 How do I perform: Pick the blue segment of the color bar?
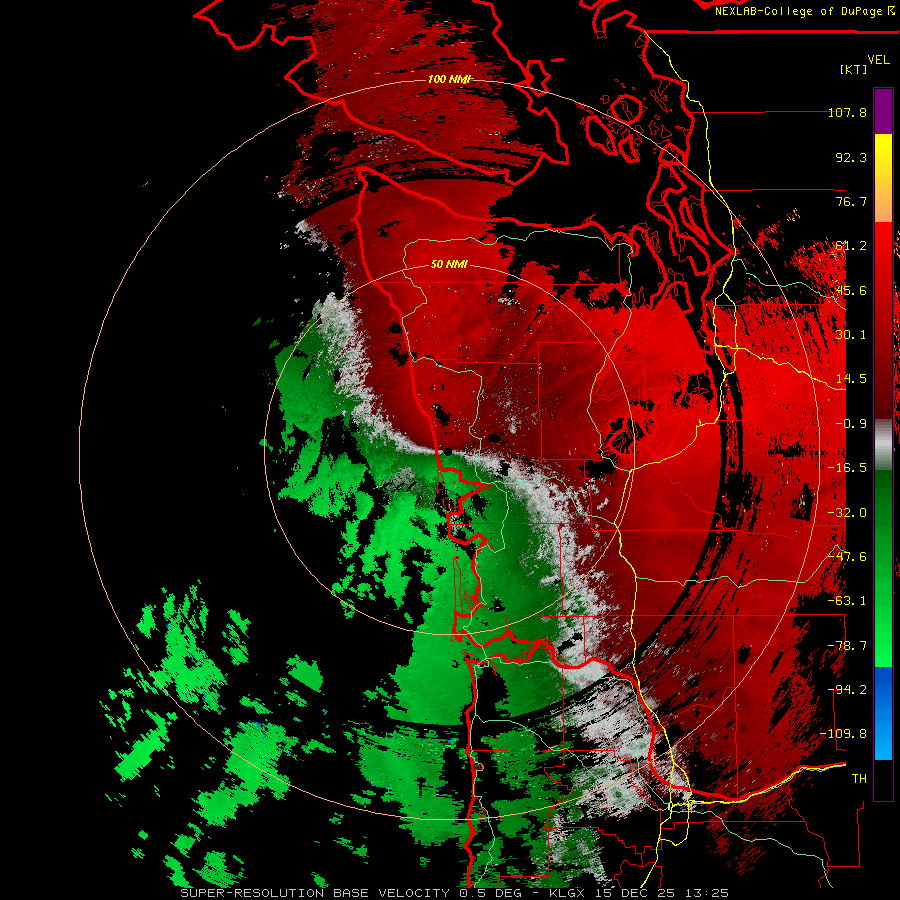pyautogui.click(x=883, y=713)
